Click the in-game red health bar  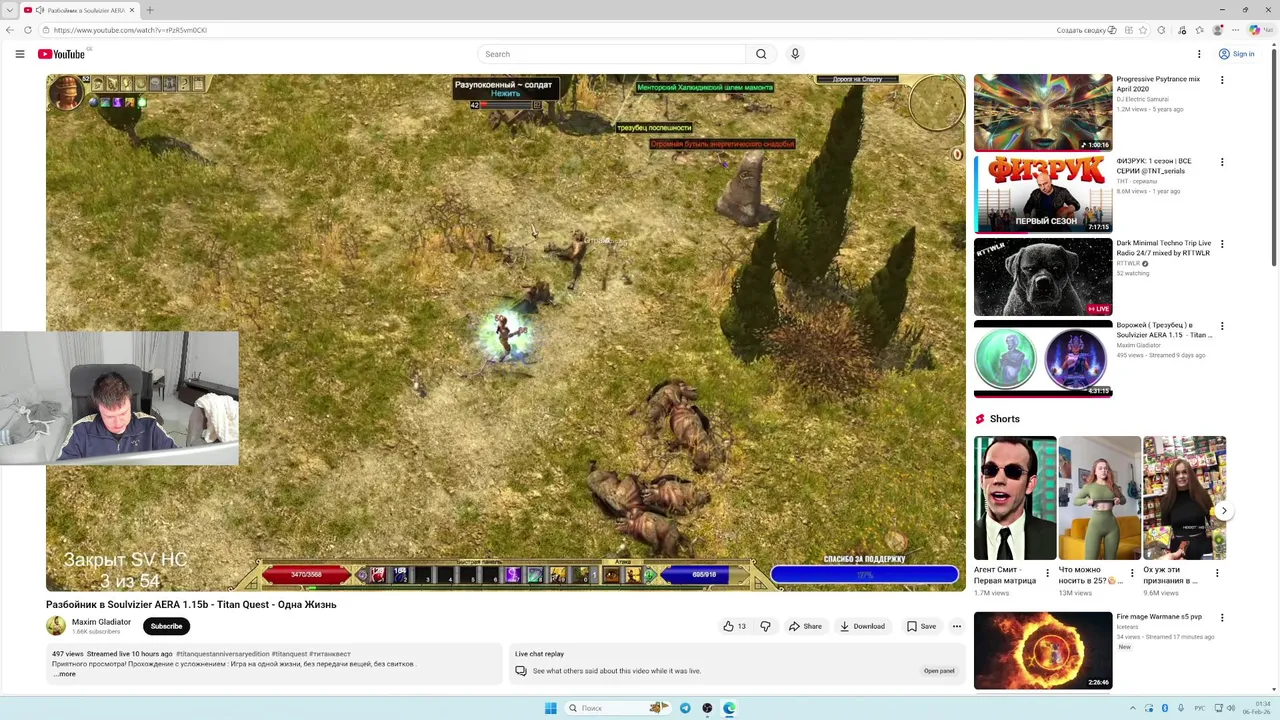[x=306, y=575]
